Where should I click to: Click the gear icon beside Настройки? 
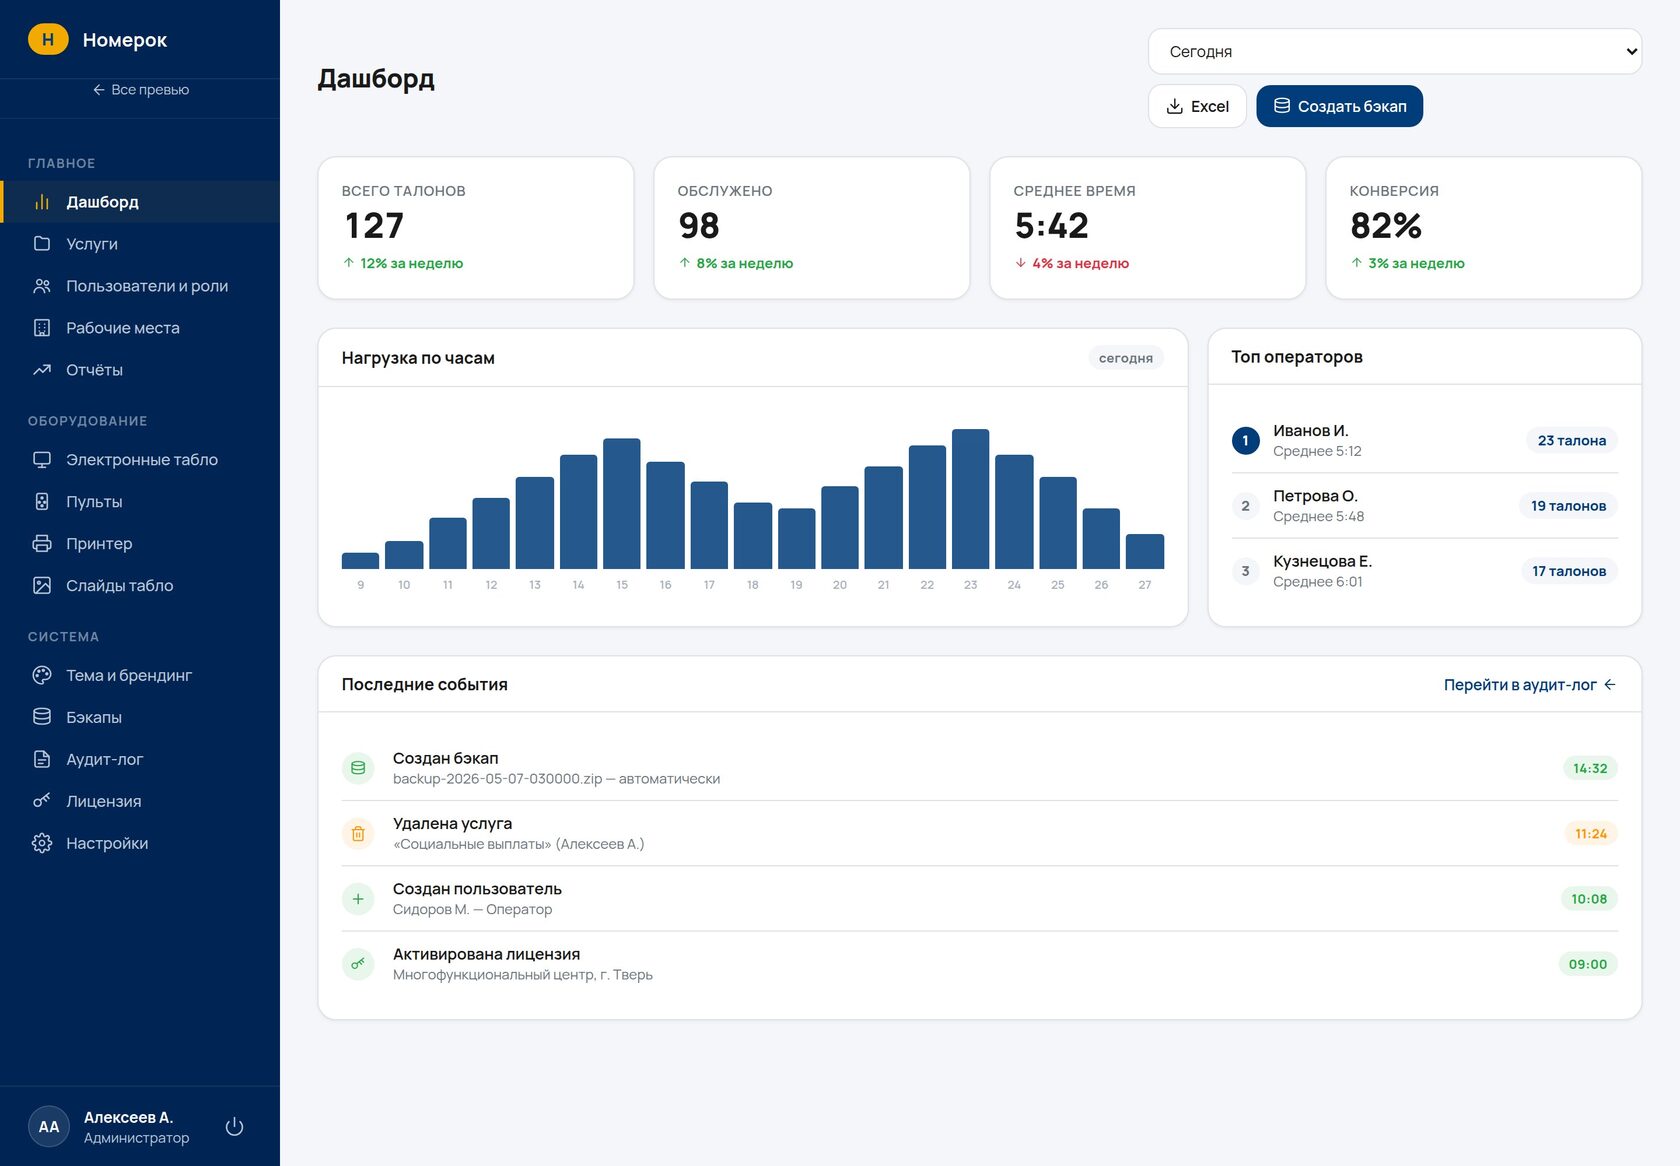click(x=42, y=844)
